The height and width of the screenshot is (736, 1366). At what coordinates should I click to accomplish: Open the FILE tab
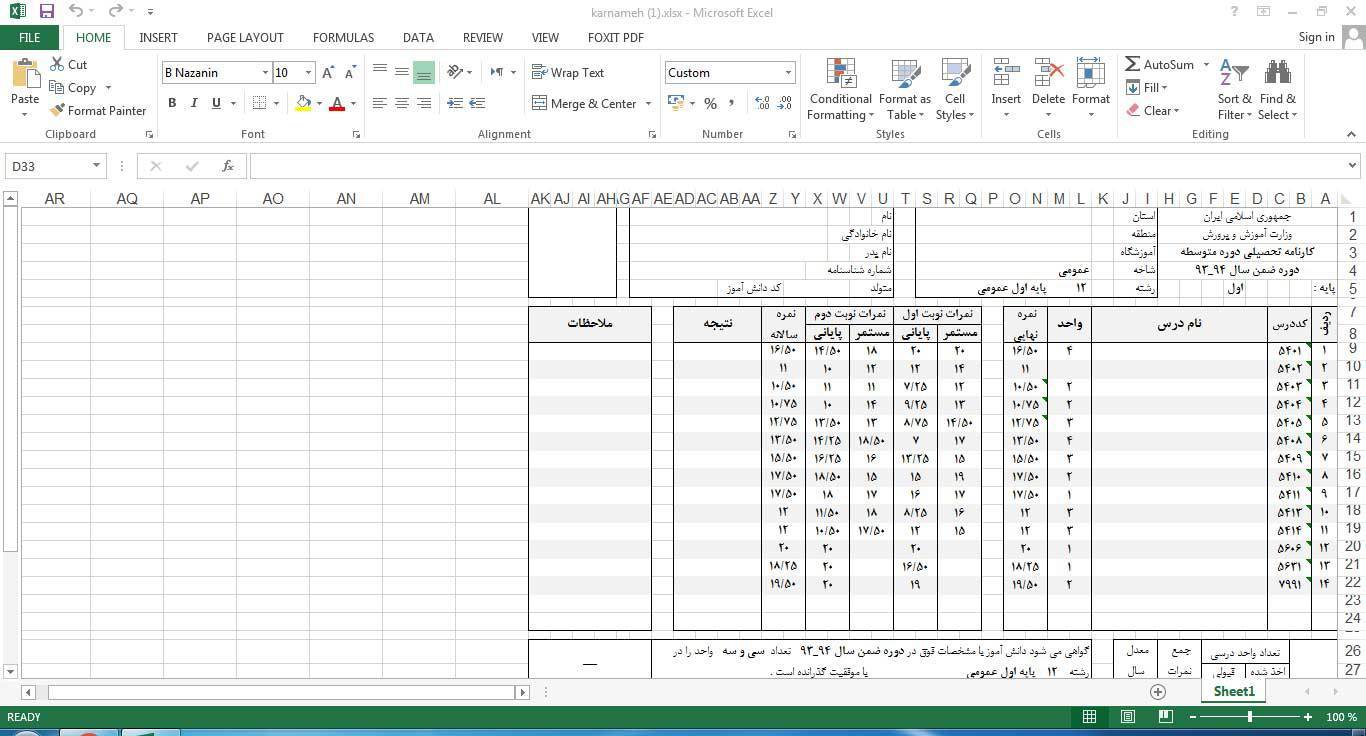[30, 37]
